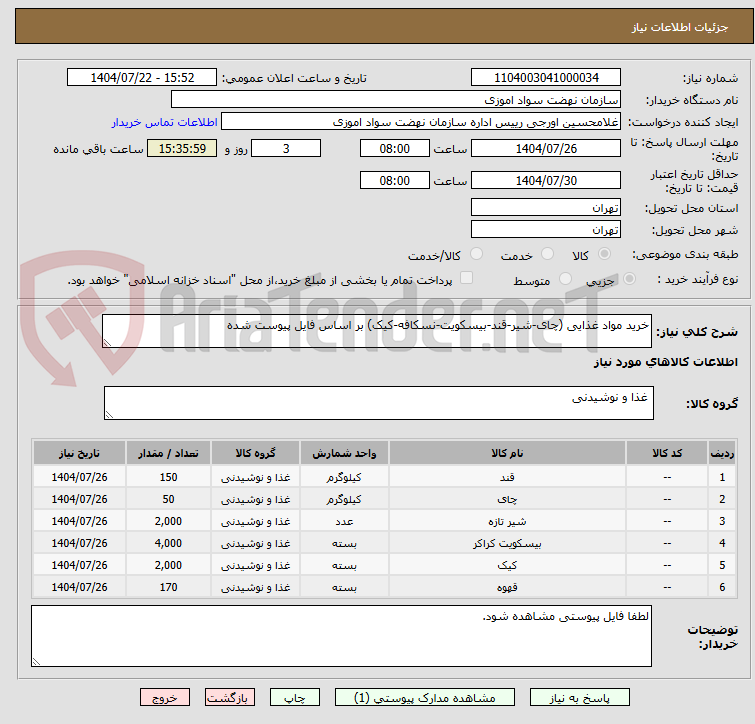
Task: Select متوسط purchase type radio
Action: click(x=565, y=280)
